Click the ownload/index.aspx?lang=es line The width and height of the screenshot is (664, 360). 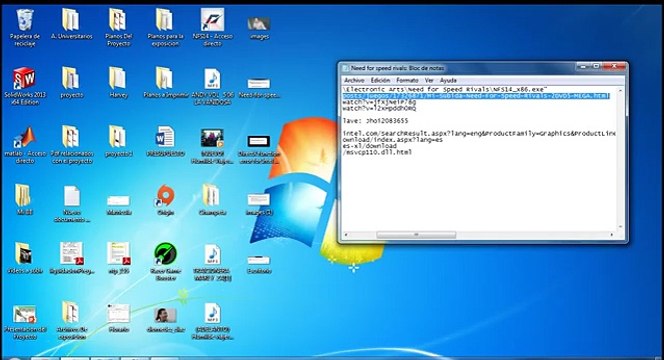click(x=393, y=139)
